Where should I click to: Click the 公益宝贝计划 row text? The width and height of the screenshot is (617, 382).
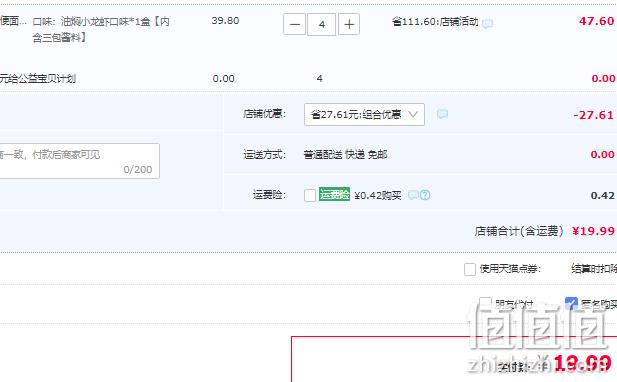coord(38,79)
